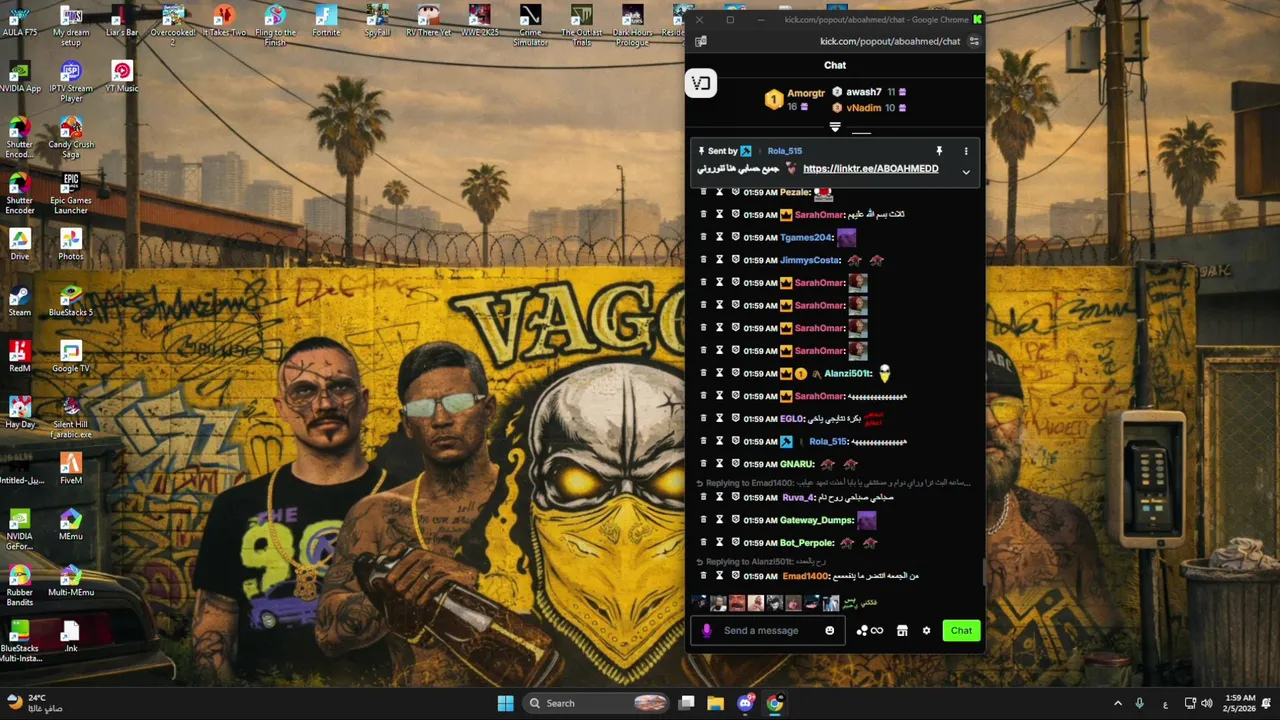Image resolution: width=1280 pixels, height=720 pixels.
Task: Delete Emad1400 message with the trash icon
Action: [x=703, y=576]
